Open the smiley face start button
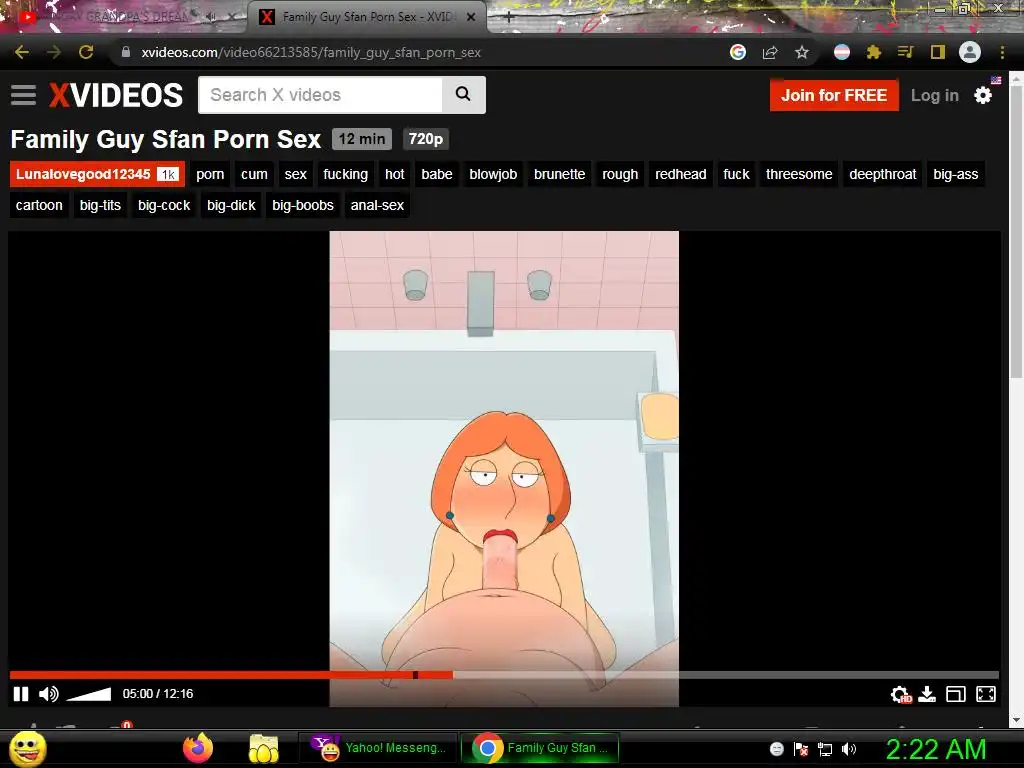 (27, 748)
